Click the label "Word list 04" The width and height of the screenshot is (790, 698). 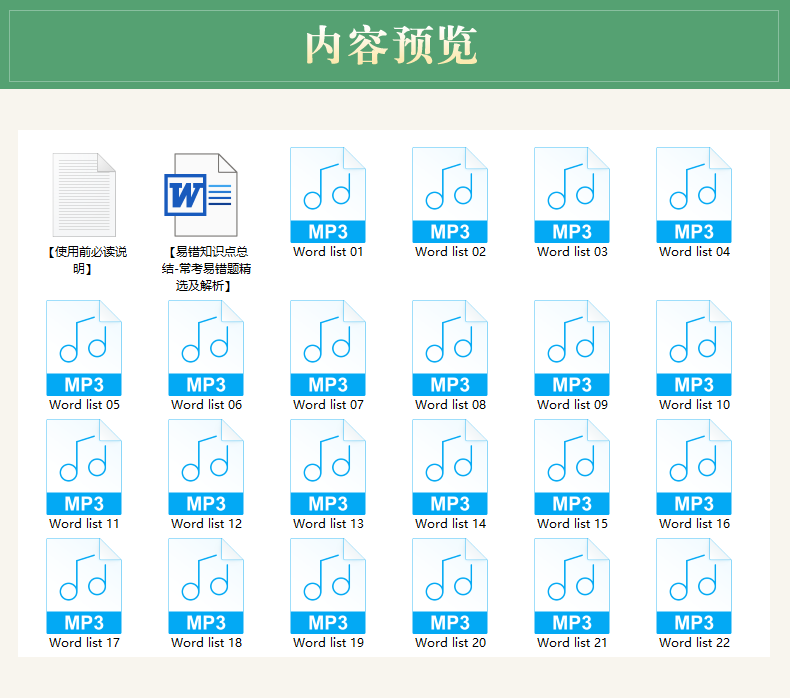point(694,251)
